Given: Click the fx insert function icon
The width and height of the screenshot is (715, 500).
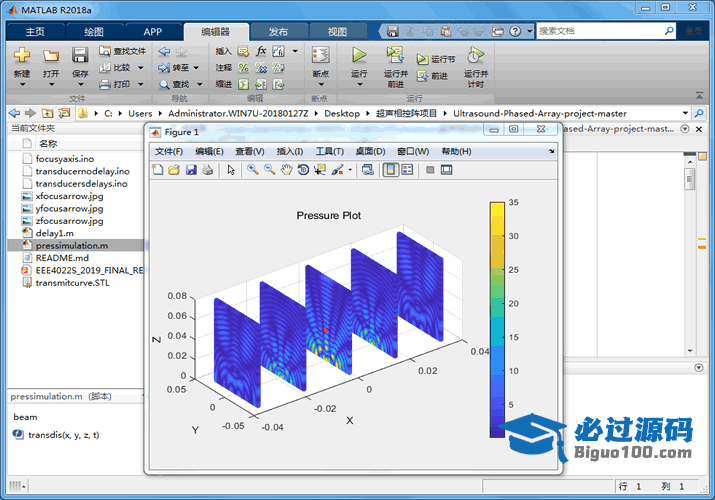Looking at the screenshot, I should coord(261,51).
